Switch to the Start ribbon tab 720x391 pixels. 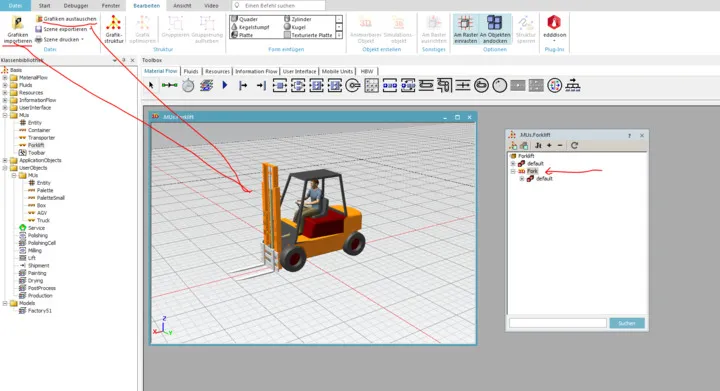(45, 6)
